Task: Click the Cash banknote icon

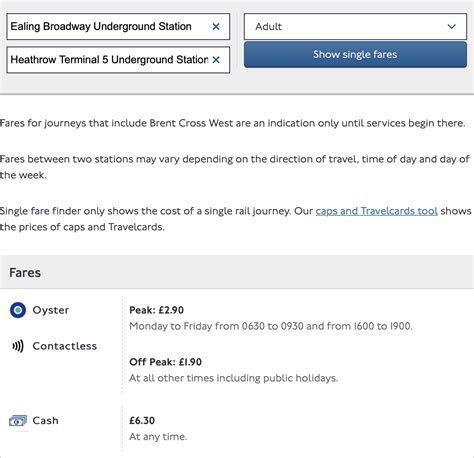Action: (x=18, y=421)
